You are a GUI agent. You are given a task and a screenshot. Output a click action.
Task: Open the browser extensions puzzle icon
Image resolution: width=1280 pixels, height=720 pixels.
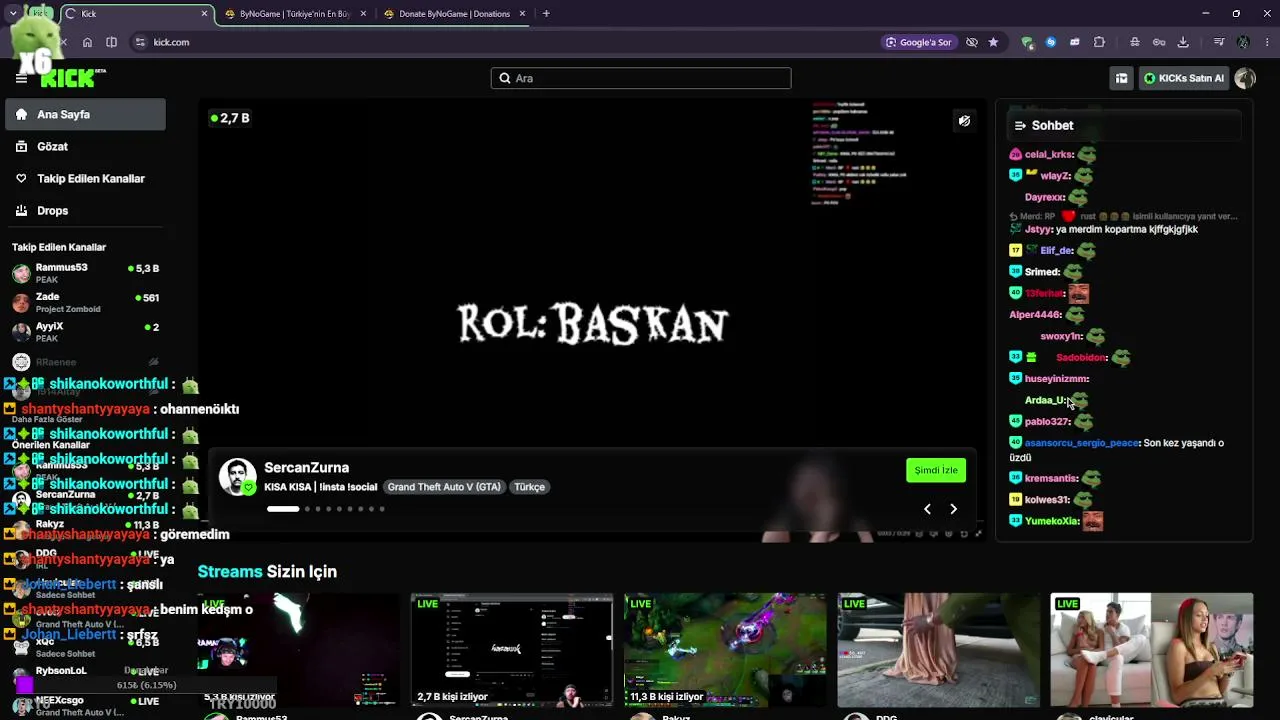(x=1099, y=42)
